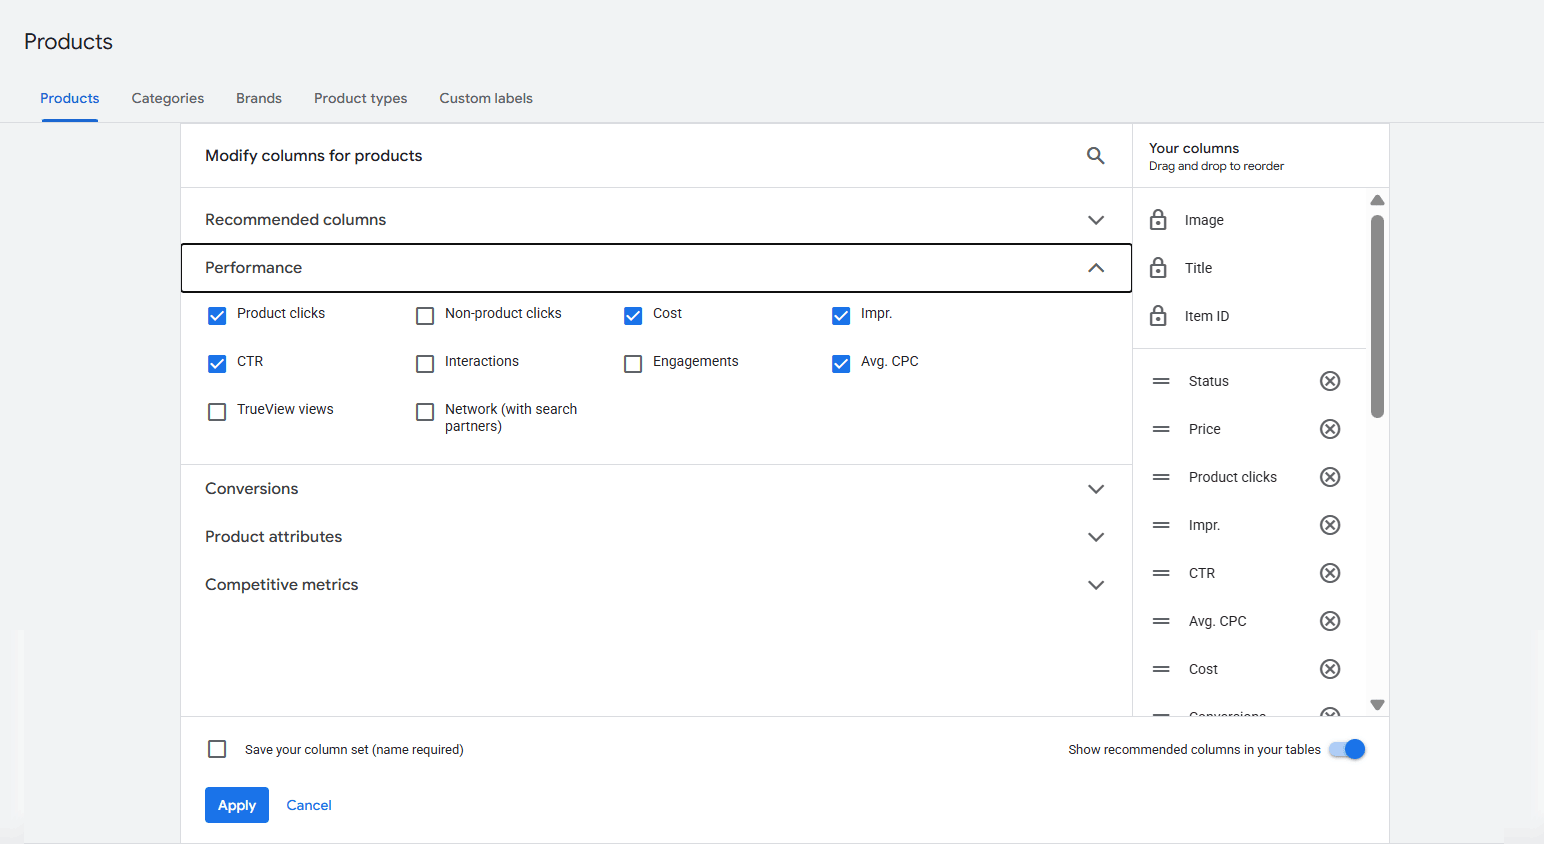Open the Custom labels tab

tap(486, 98)
